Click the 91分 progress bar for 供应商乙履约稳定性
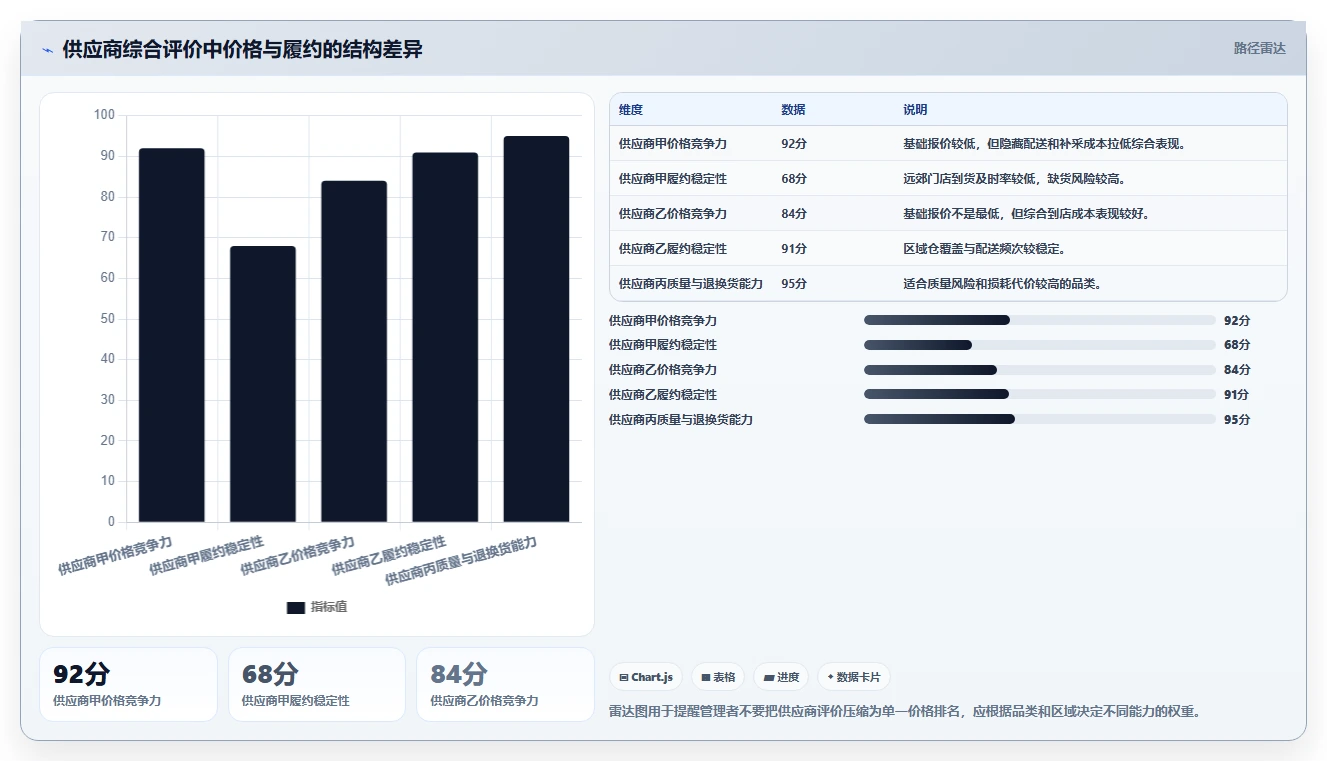This screenshot has height=761, width=1327. coord(1040,395)
